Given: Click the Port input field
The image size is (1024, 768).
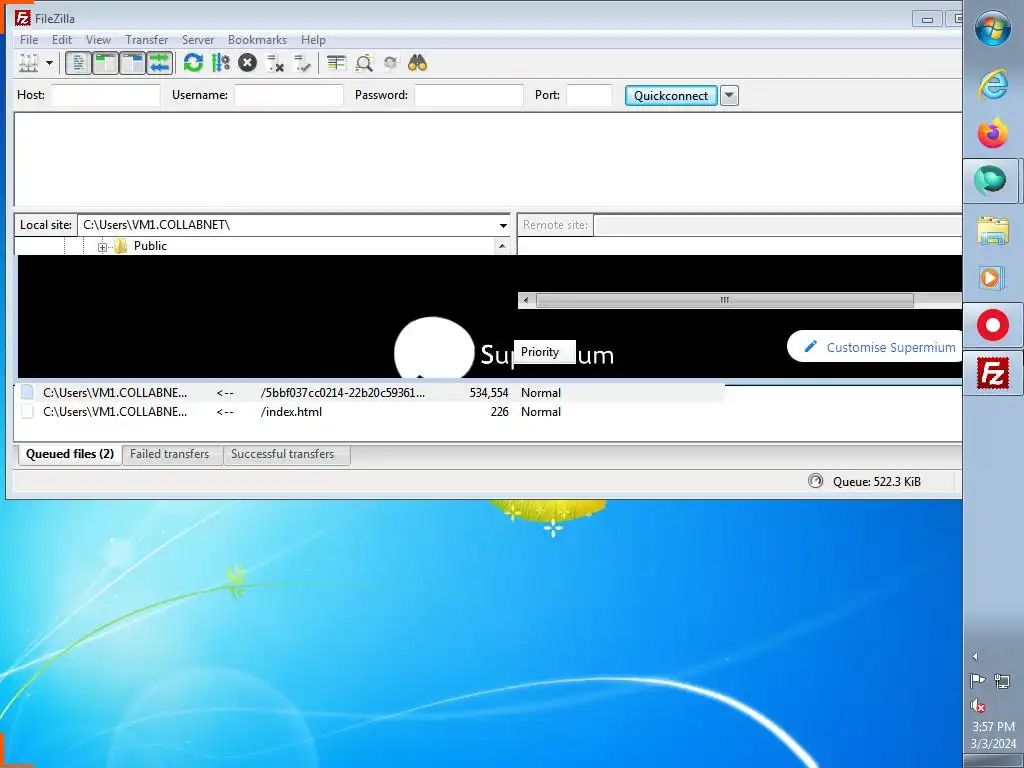Looking at the screenshot, I should (x=589, y=95).
